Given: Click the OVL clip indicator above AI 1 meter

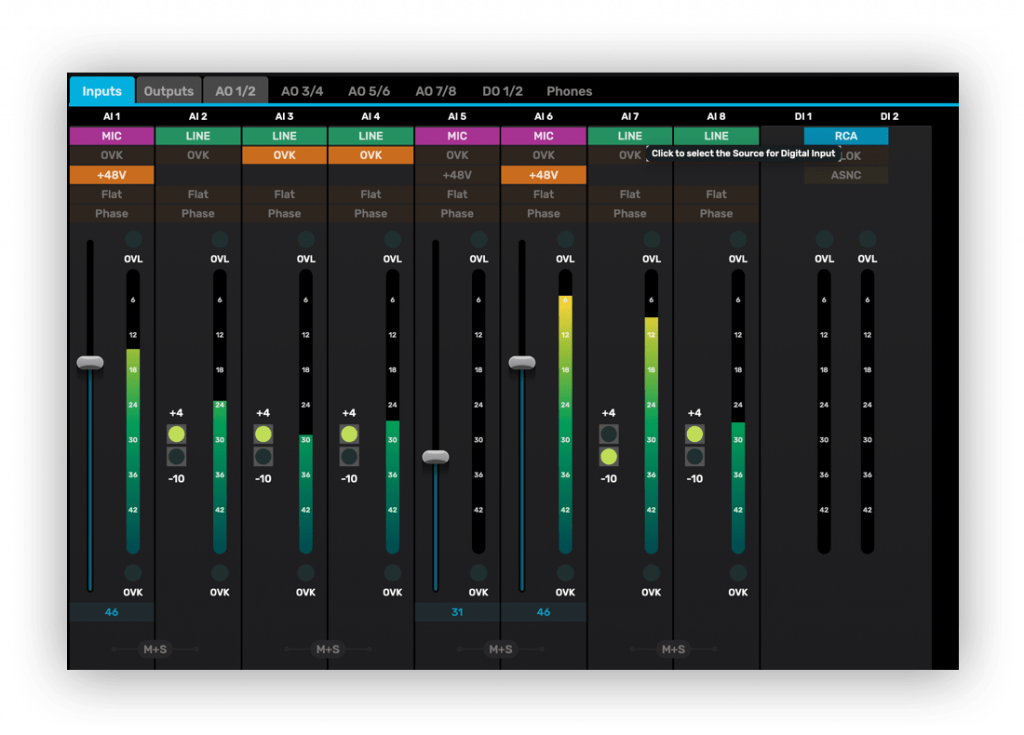Looking at the screenshot, I should pyautogui.click(x=133, y=240).
